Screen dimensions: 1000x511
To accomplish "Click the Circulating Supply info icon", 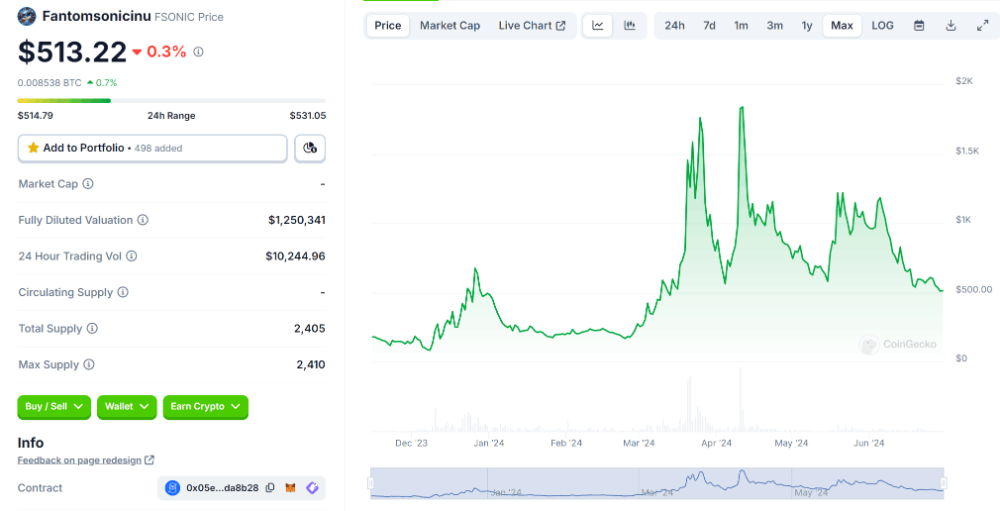I will pos(123,292).
